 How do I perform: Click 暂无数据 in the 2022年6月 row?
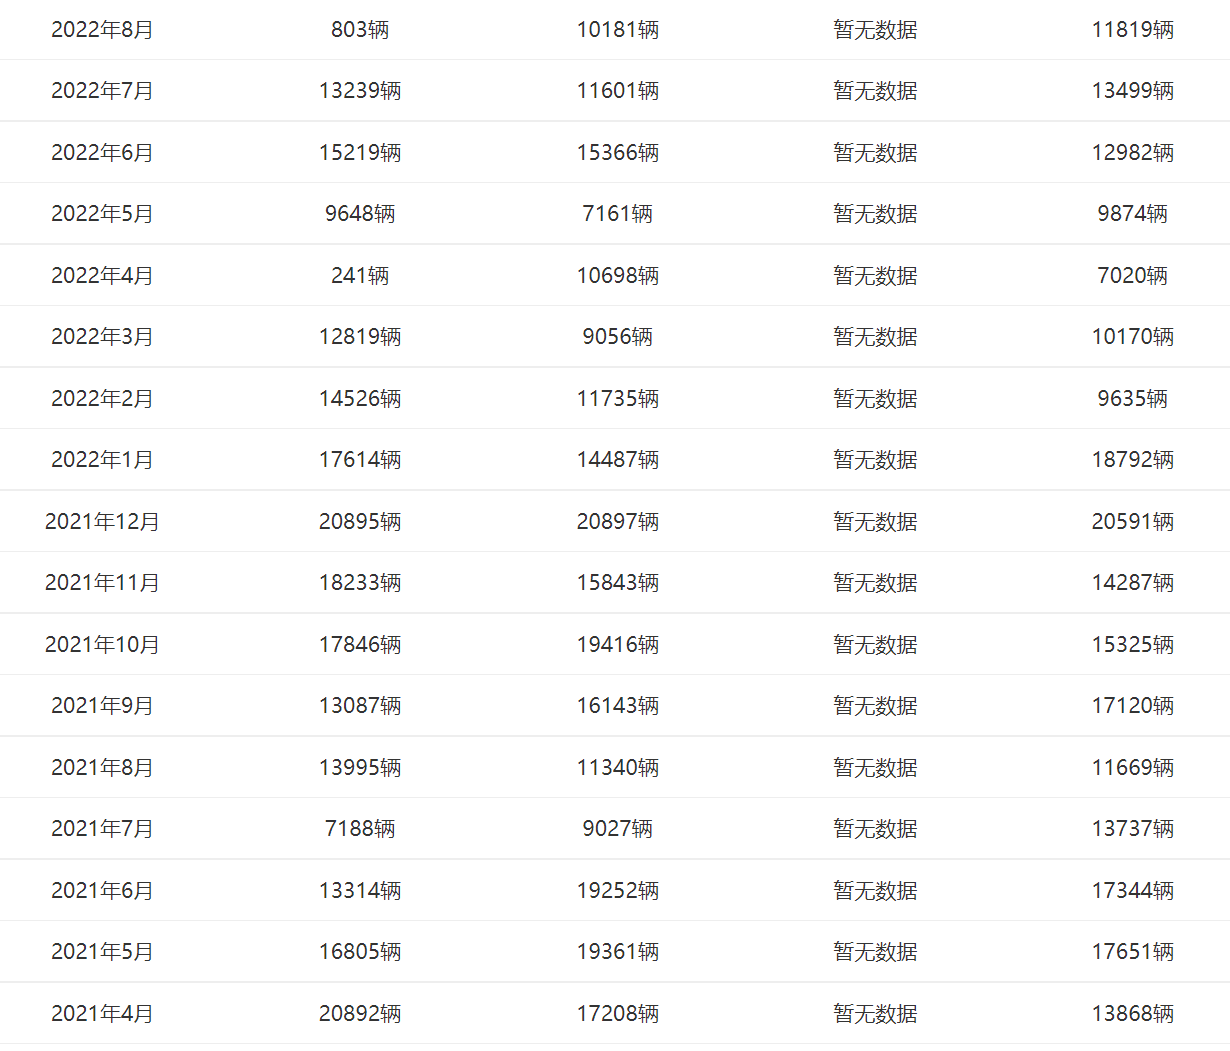pyautogui.click(x=875, y=153)
